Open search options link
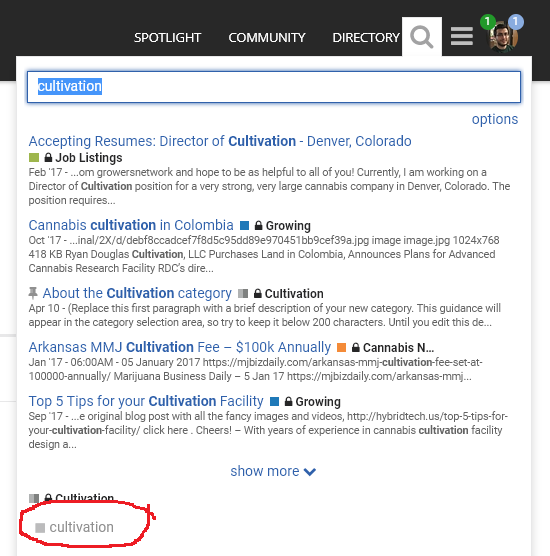Image resolution: width=550 pixels, height=556 pixels. click(495, 119)
